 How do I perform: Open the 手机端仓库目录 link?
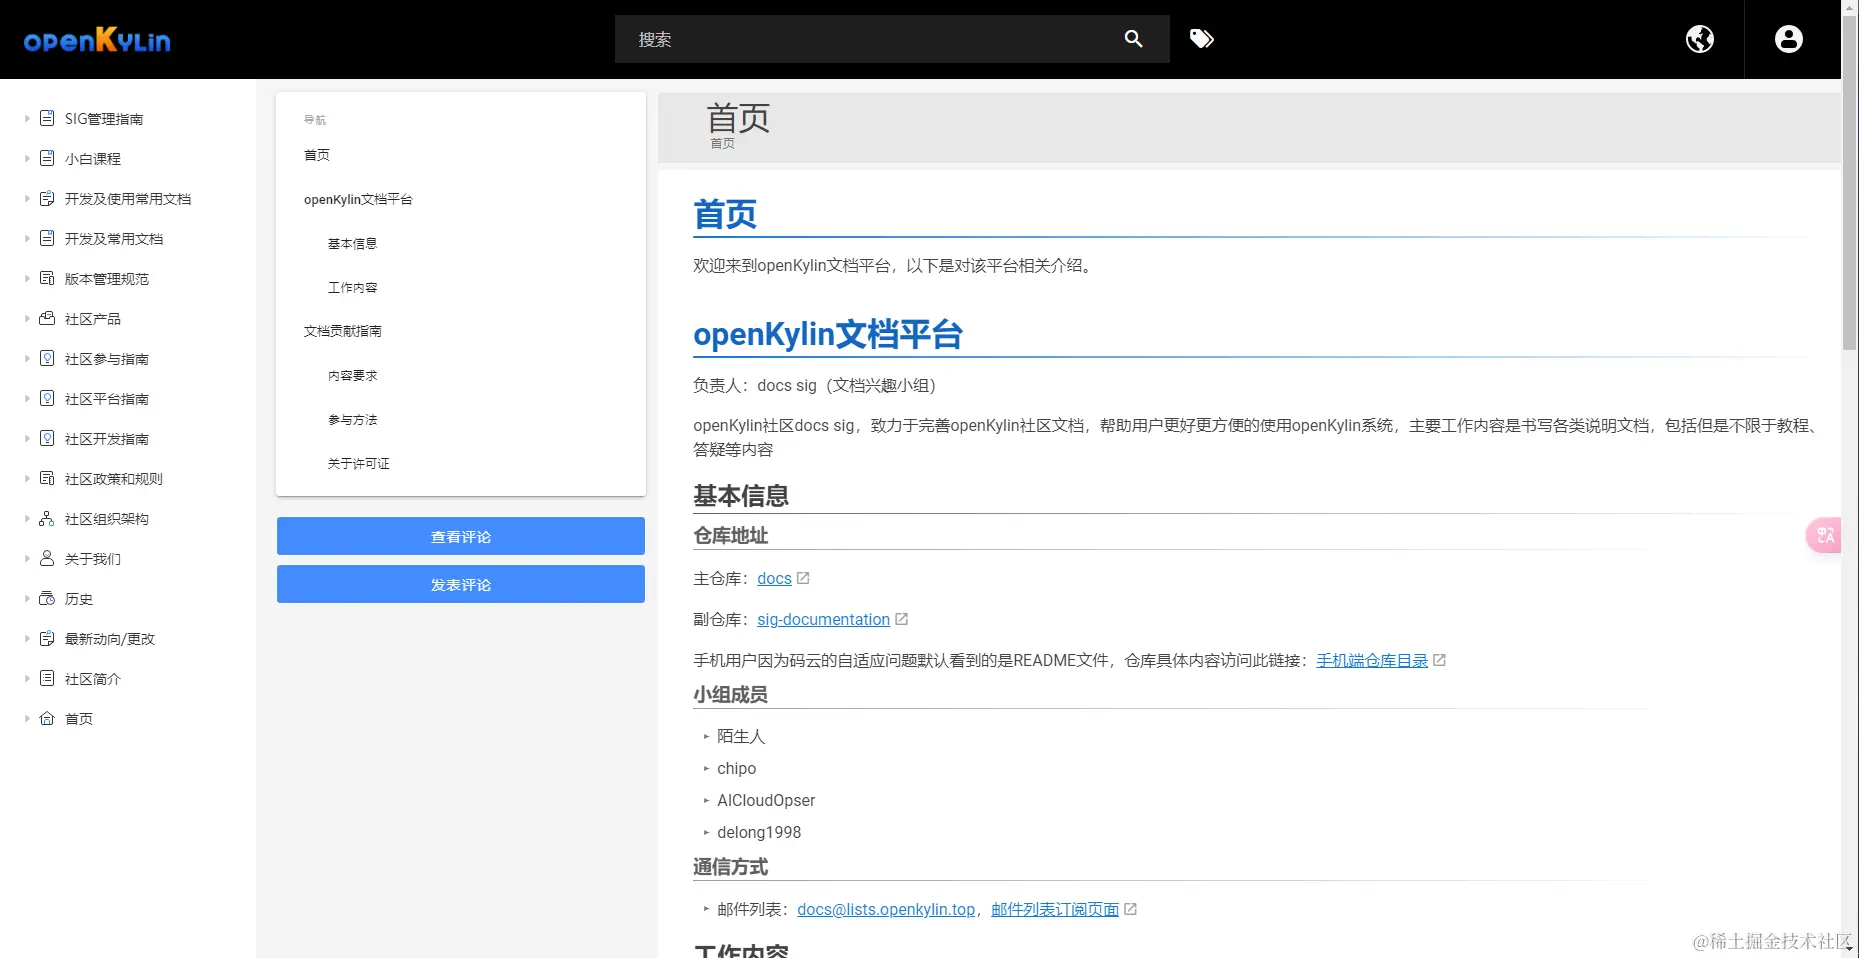[1372, 660]
